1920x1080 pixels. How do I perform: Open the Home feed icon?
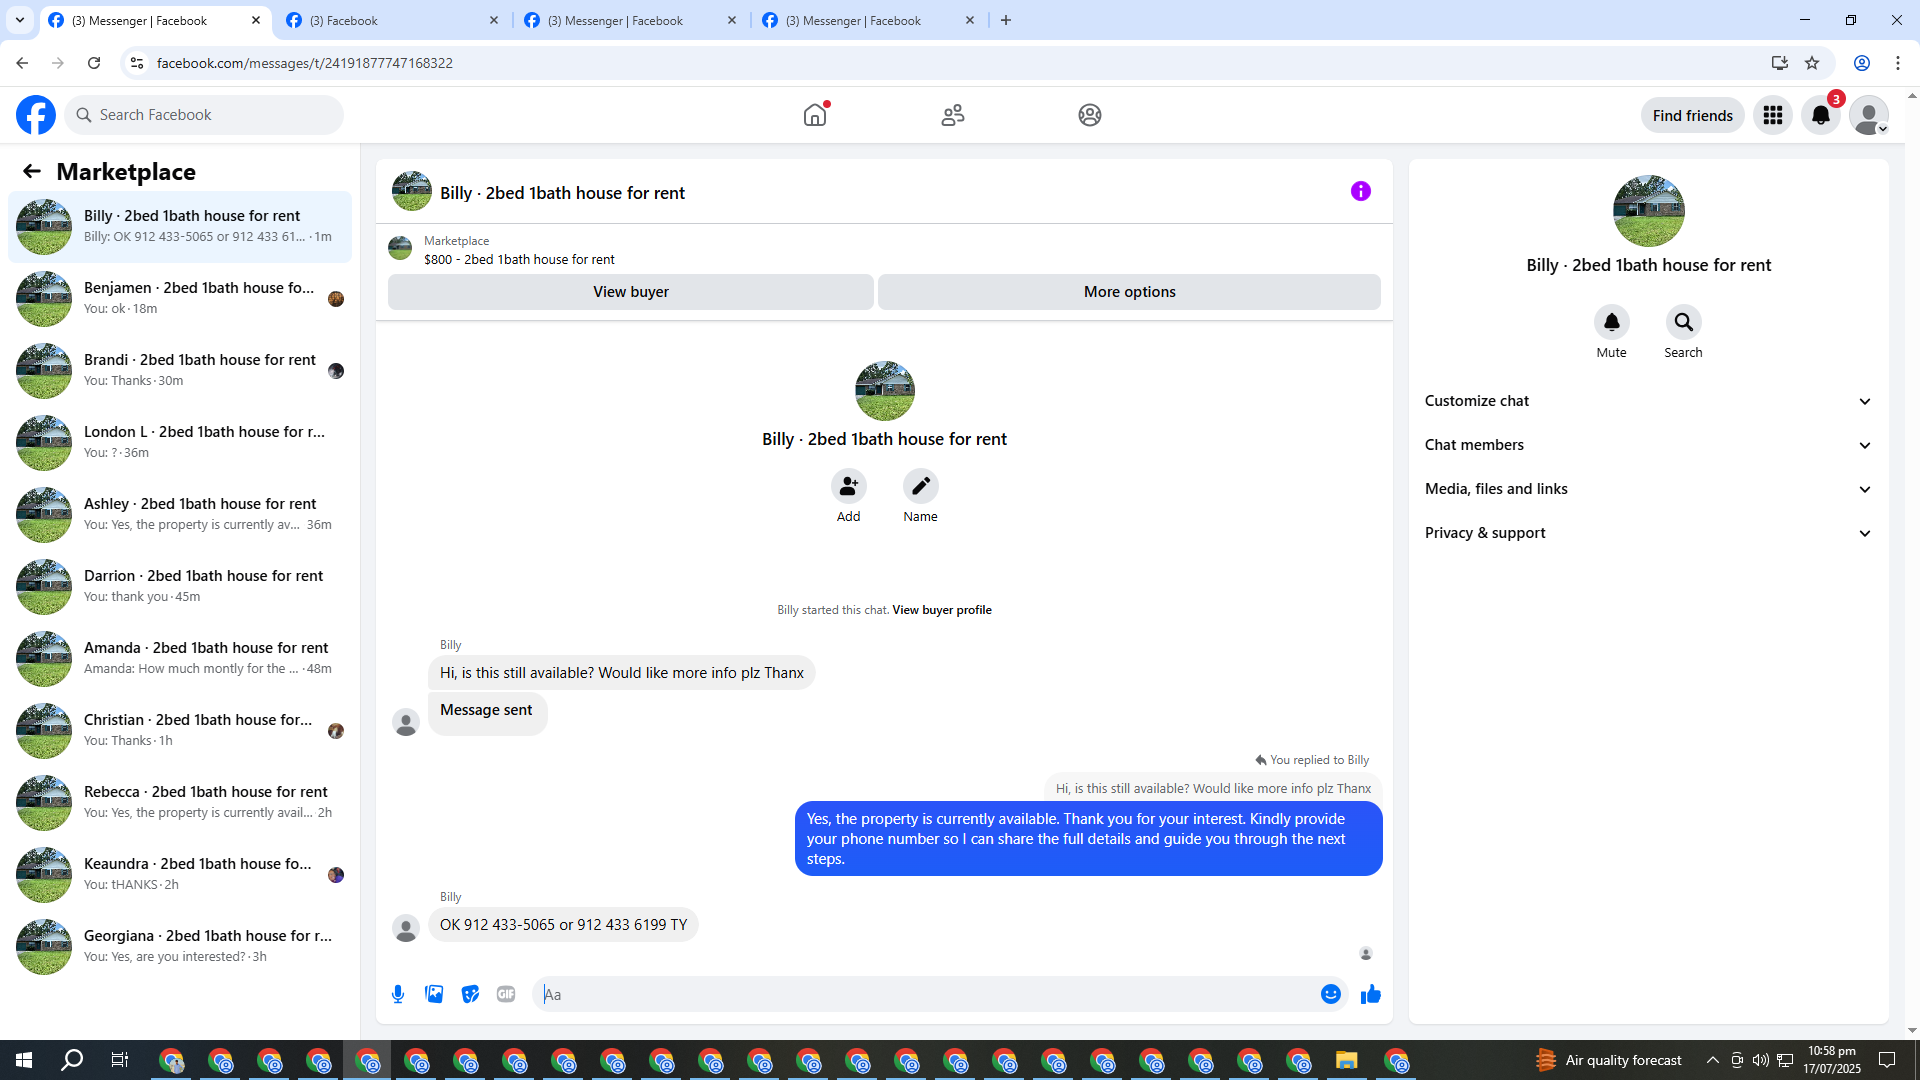click(815, 115)
